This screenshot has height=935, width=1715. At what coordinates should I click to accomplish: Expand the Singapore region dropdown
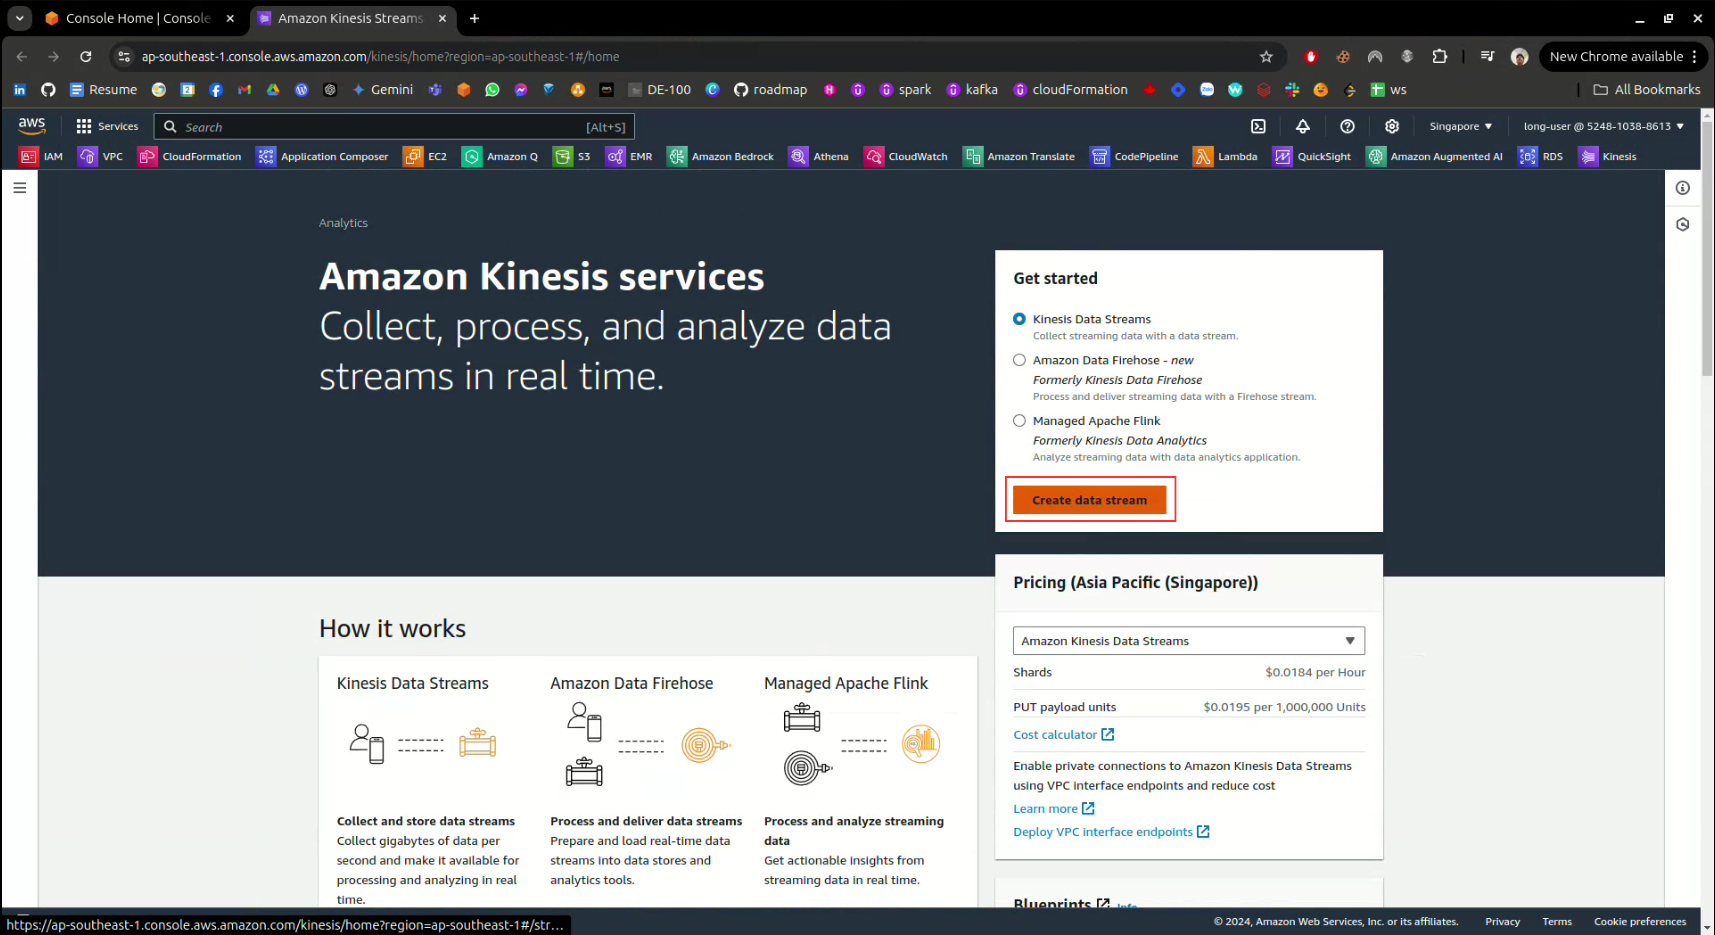pos(1460,126)
